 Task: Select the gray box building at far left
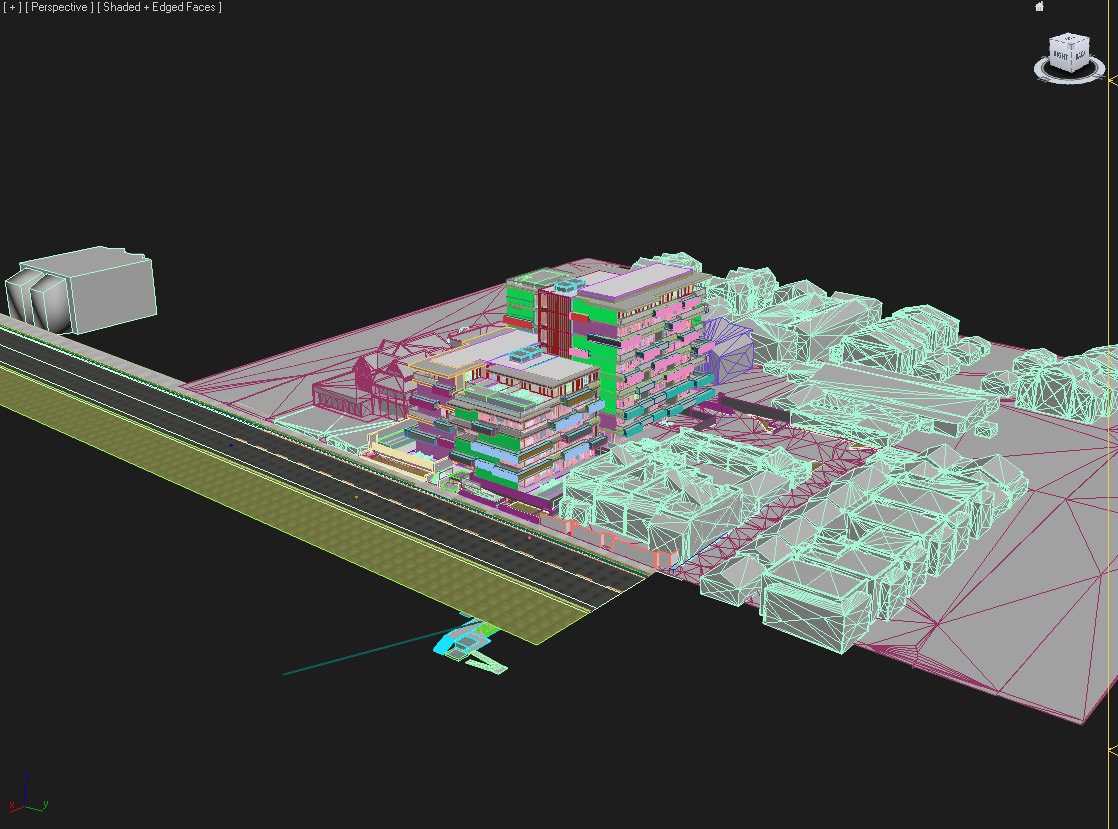(x=80, y=289)
